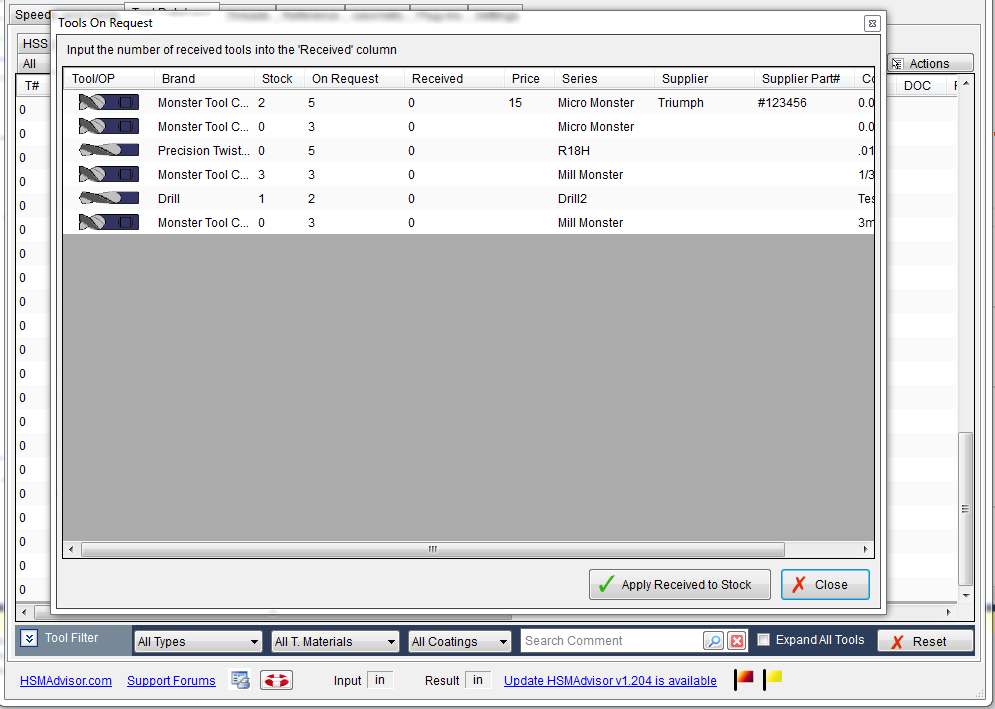This screenshot has width=995, height=709.
Task: Open the All T. Materials dropdown
Action: 335,642
